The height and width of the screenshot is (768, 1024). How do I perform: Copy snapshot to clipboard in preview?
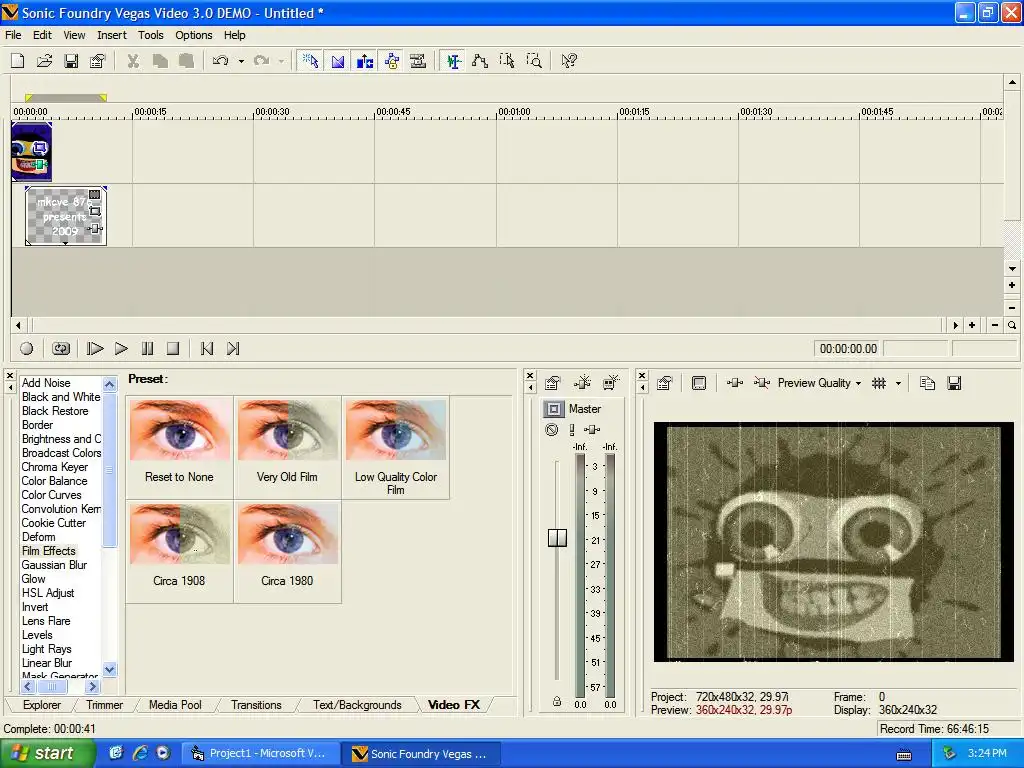(x=927, y=383)
